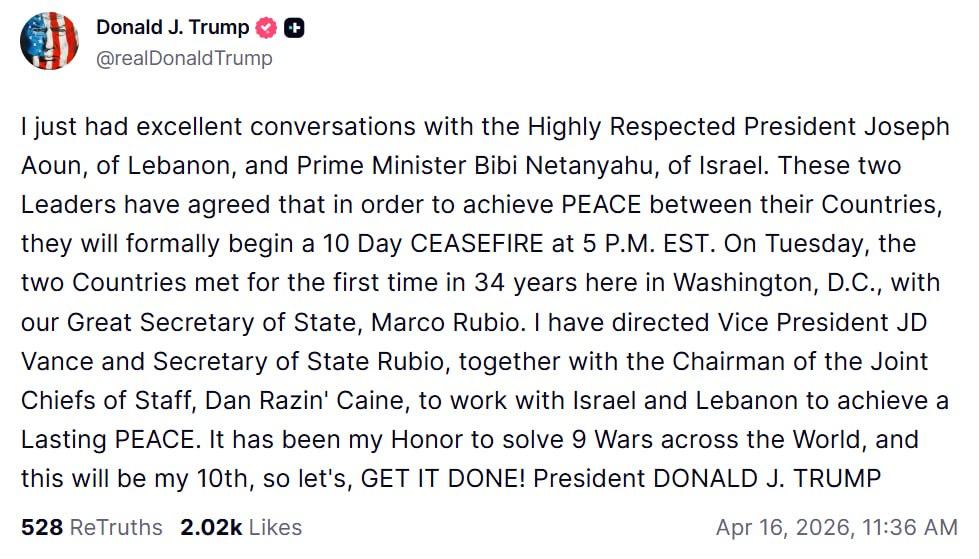Open the @realDonaldTrump handle
The width and height of the screenshot is (979, 559).
184,58
